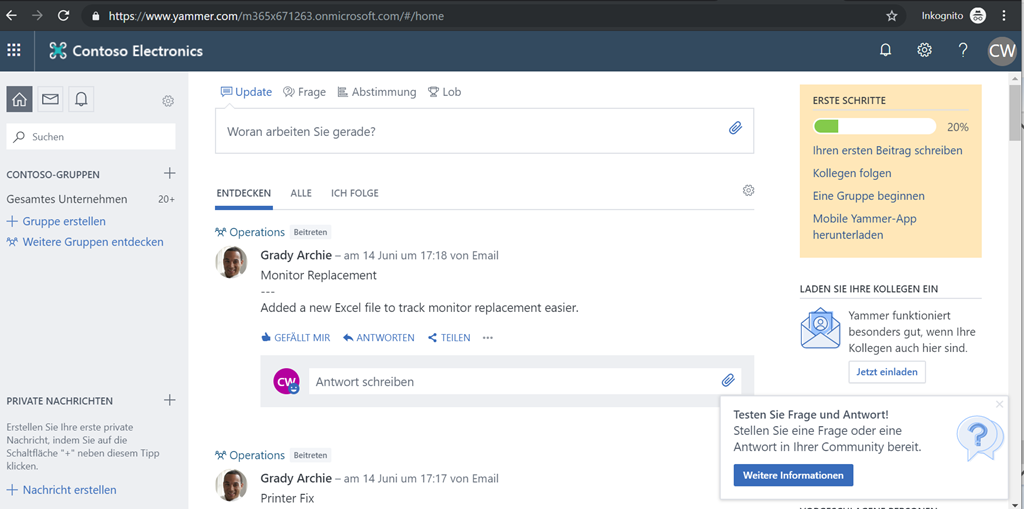
Task: Open the Office 365 app launcher grid
Action: (x=14, y=50)
